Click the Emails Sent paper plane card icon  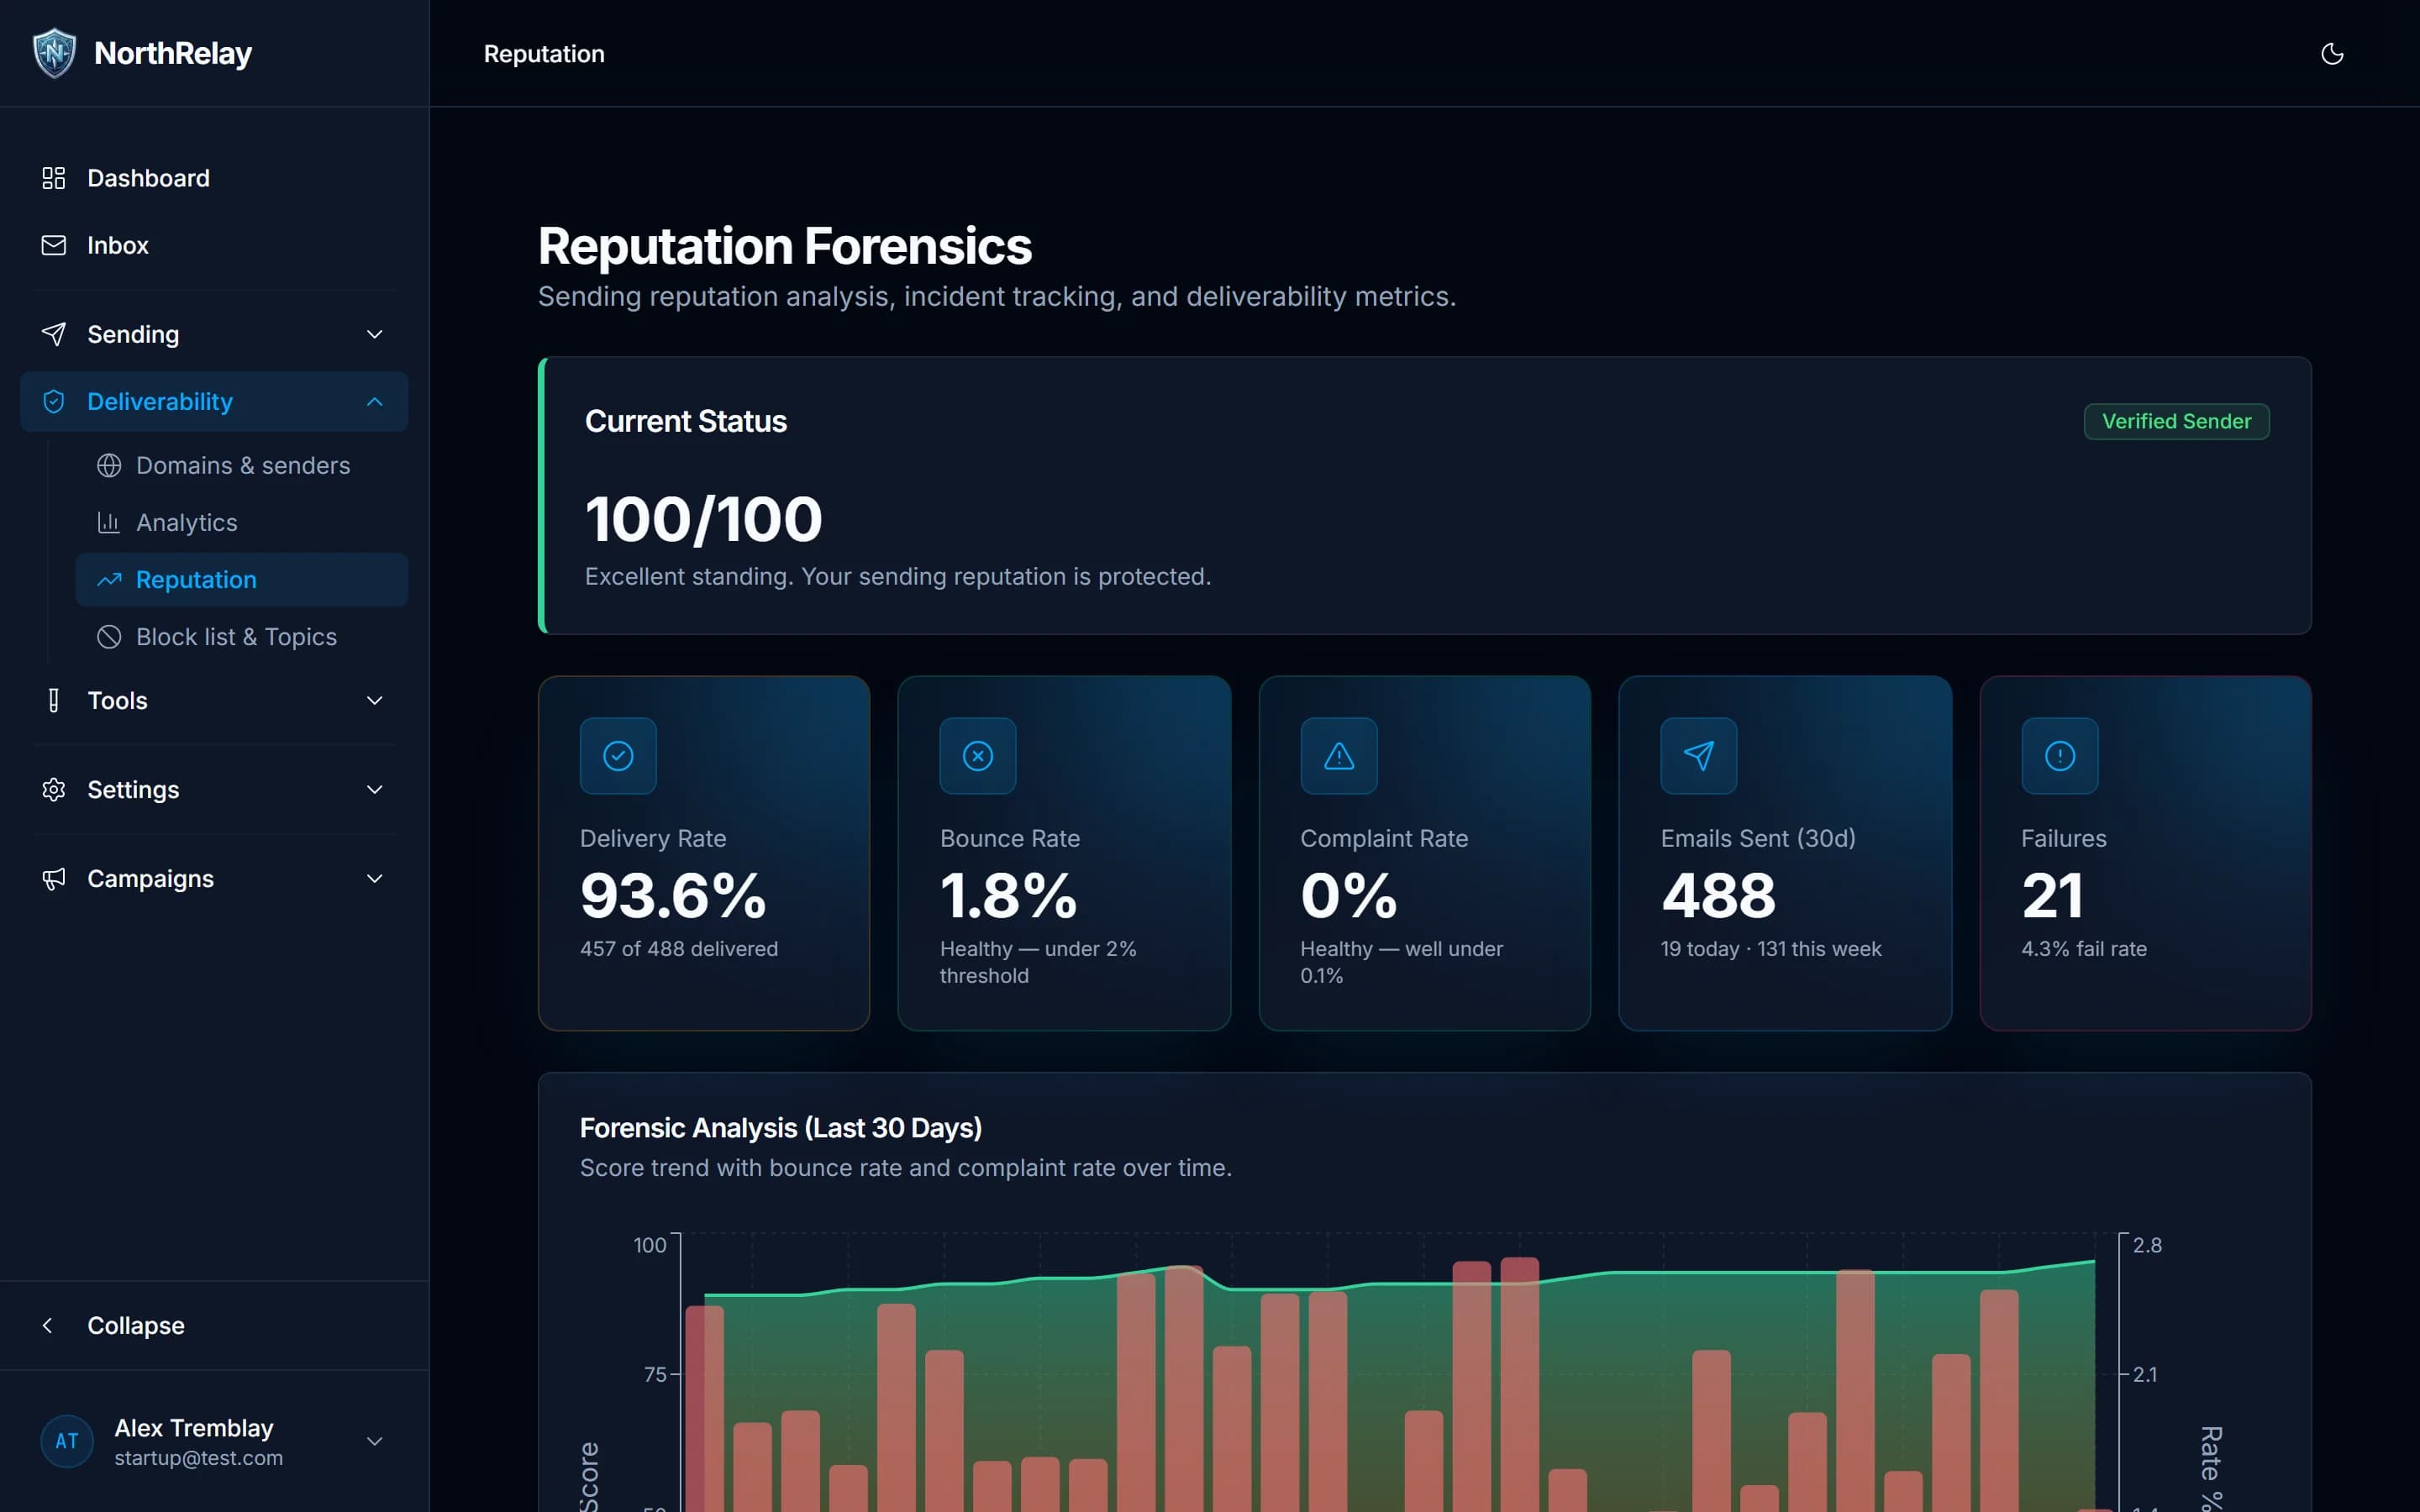click(x=1699, y=756)
